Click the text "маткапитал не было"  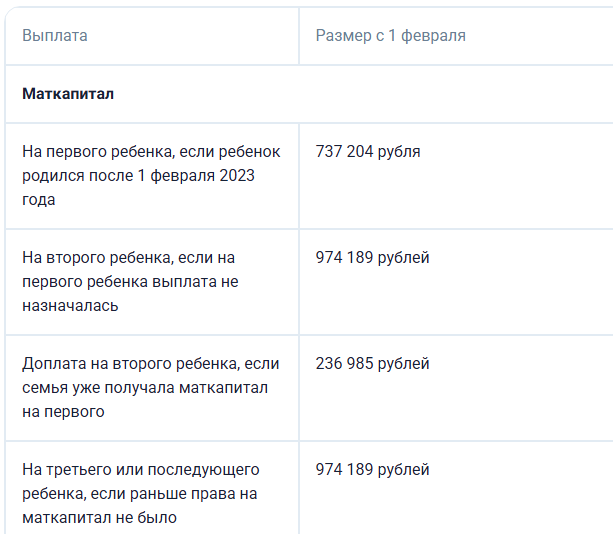point(99,518)
